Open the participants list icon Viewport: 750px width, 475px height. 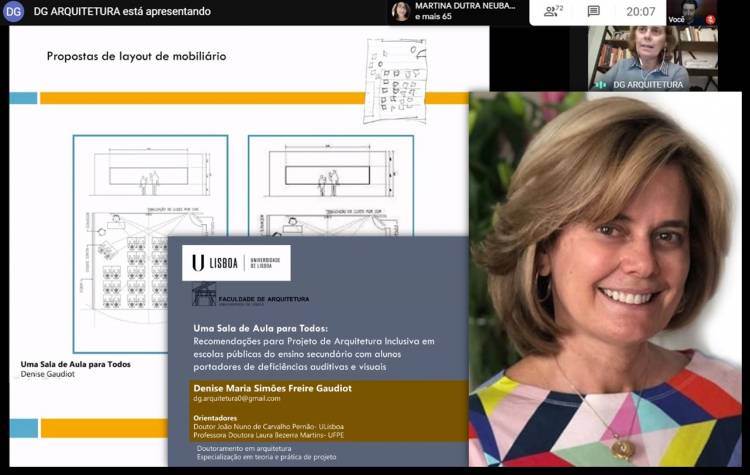(551, 11)
